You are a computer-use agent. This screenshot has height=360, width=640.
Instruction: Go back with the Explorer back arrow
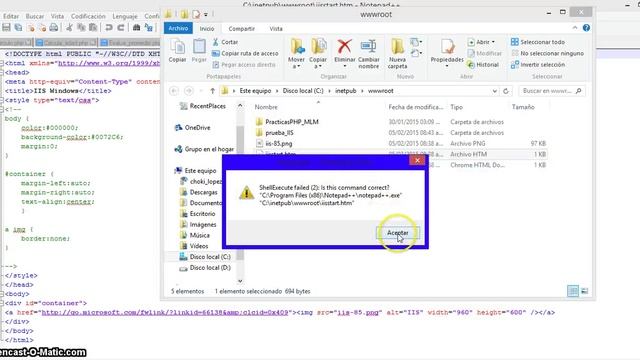174,91
